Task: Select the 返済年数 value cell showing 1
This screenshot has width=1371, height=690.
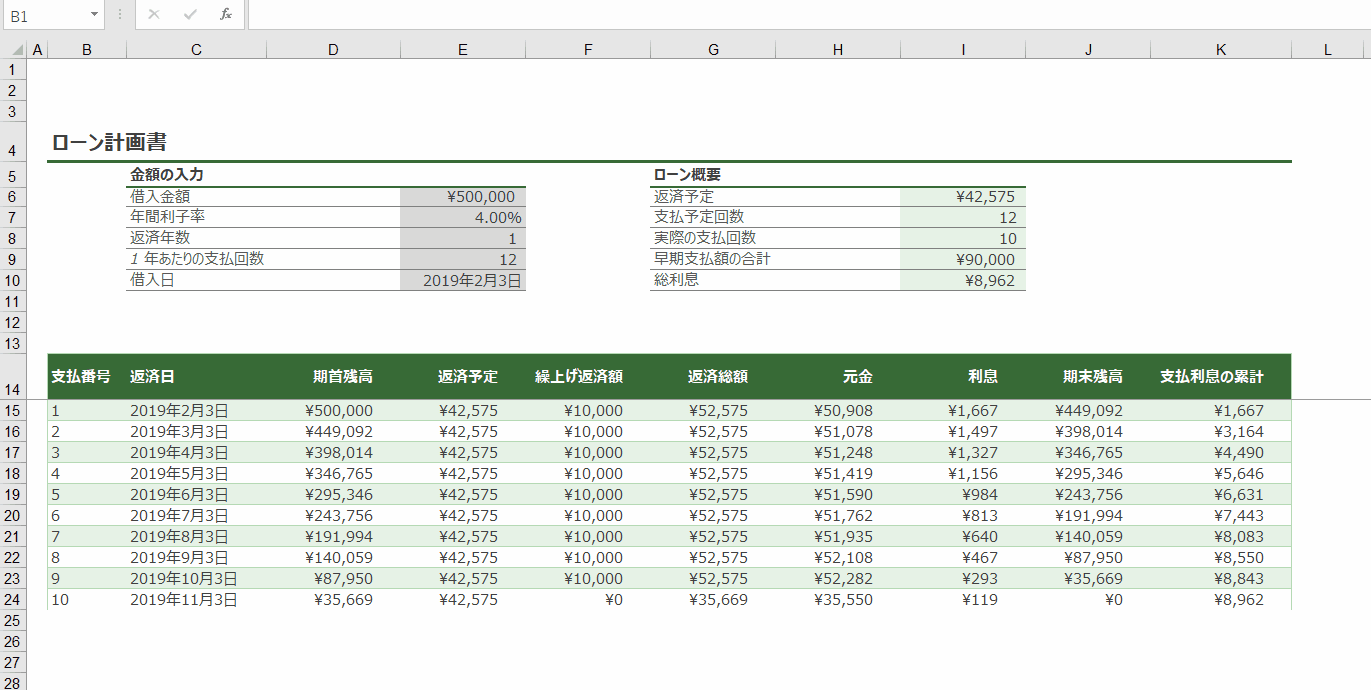Action: pos(463,239)
